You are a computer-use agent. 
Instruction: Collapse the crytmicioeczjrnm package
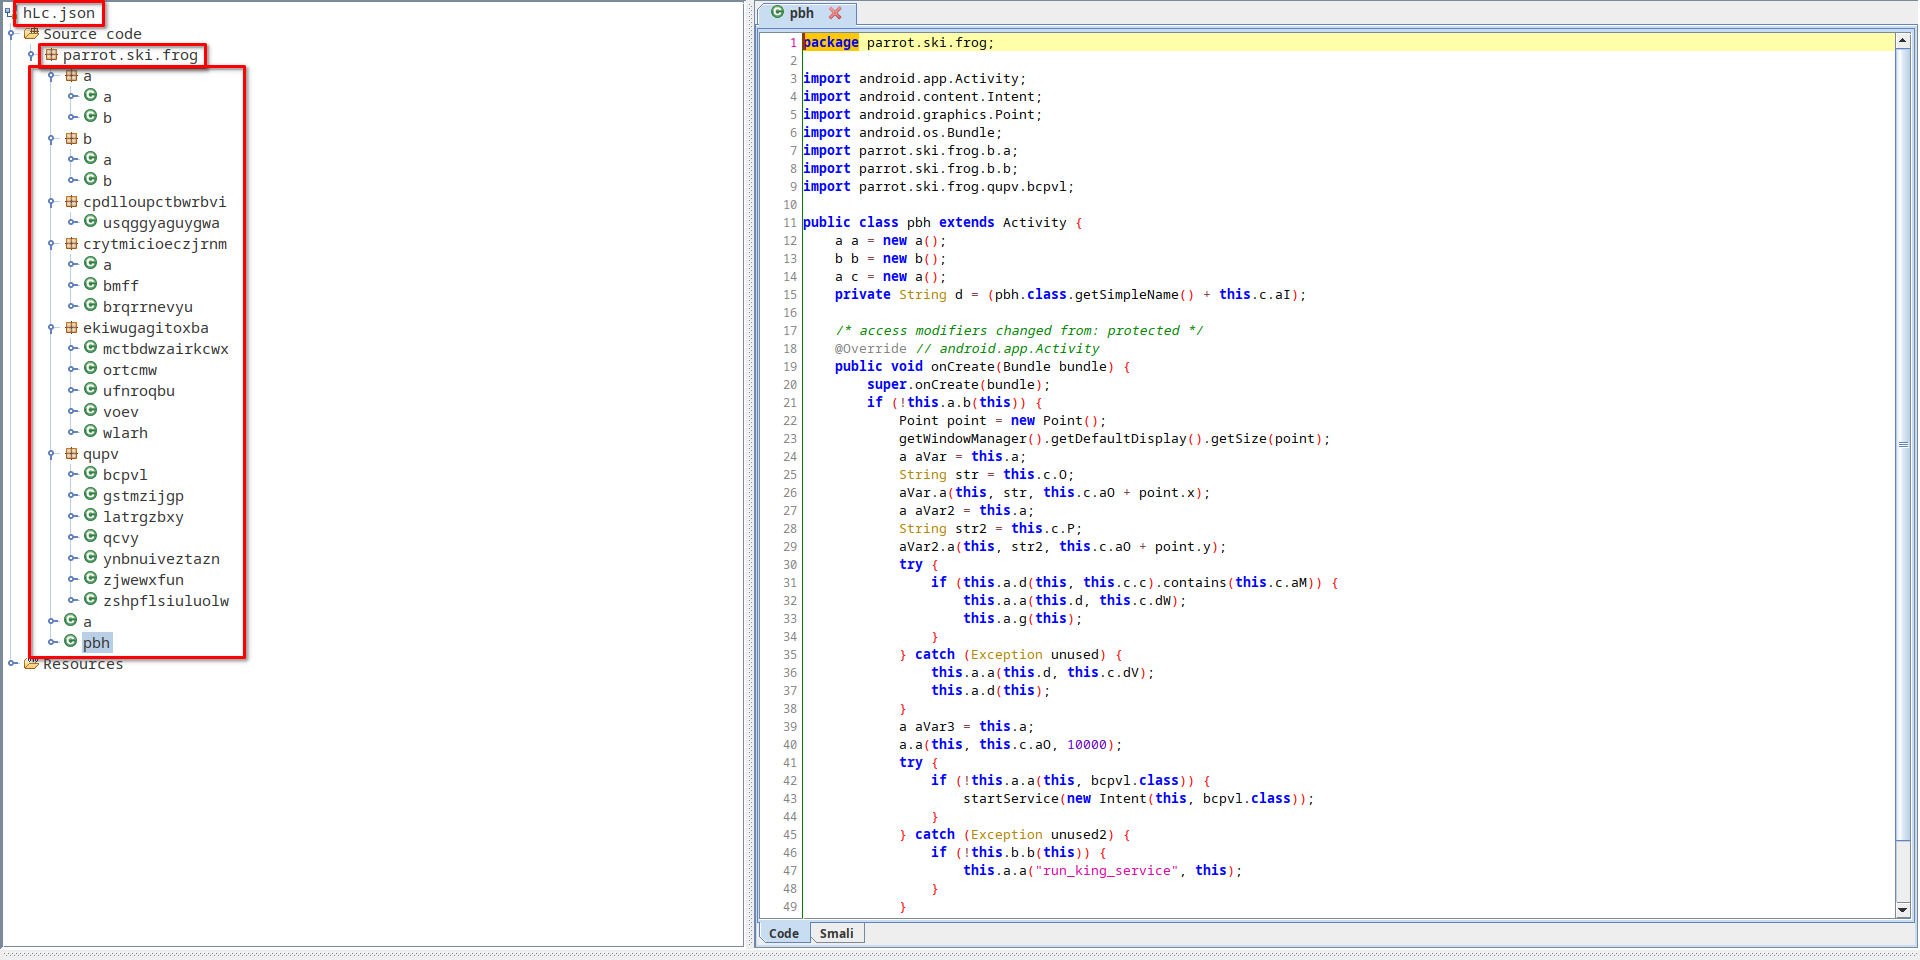pyautogui.click(x=52, y=244)
